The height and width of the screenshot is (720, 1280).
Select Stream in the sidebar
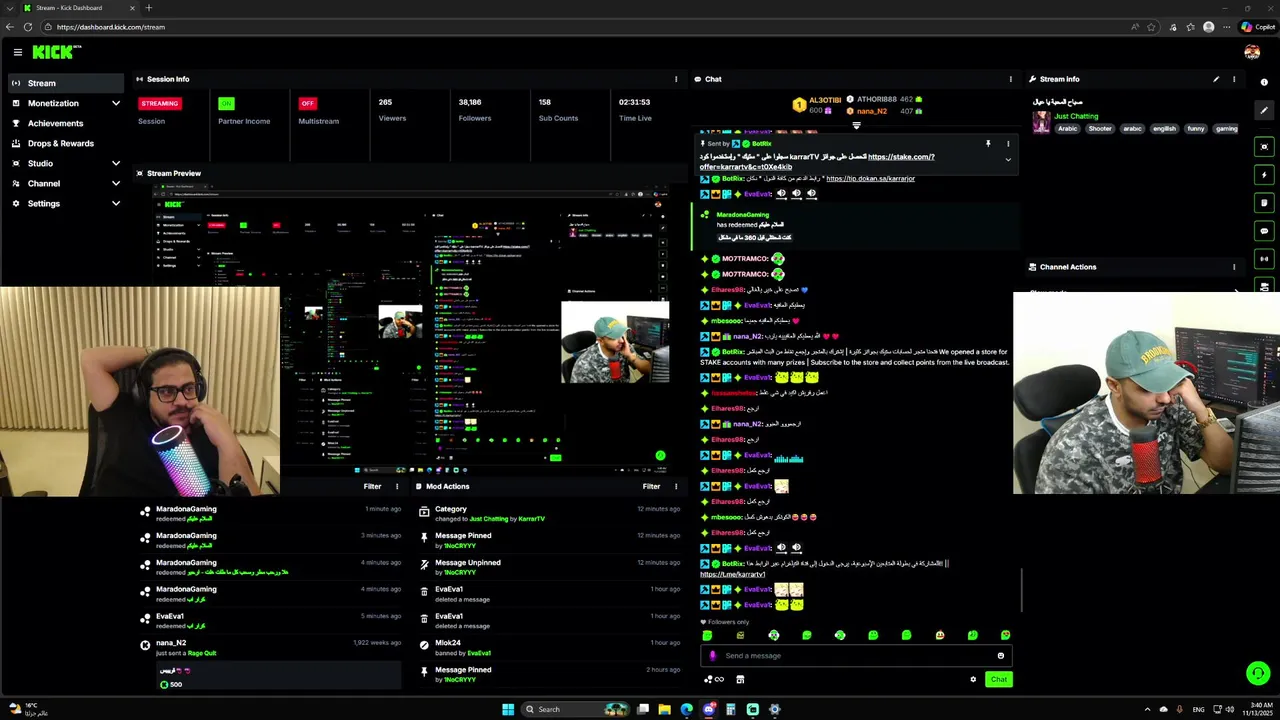click(65, 83)
